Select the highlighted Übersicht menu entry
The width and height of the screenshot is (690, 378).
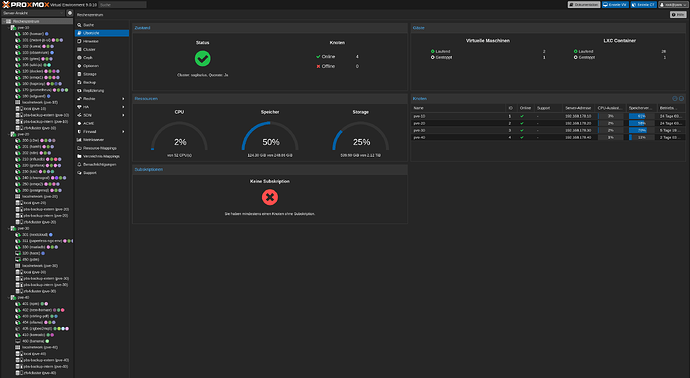pyautogui.click(x=102, y=33)
